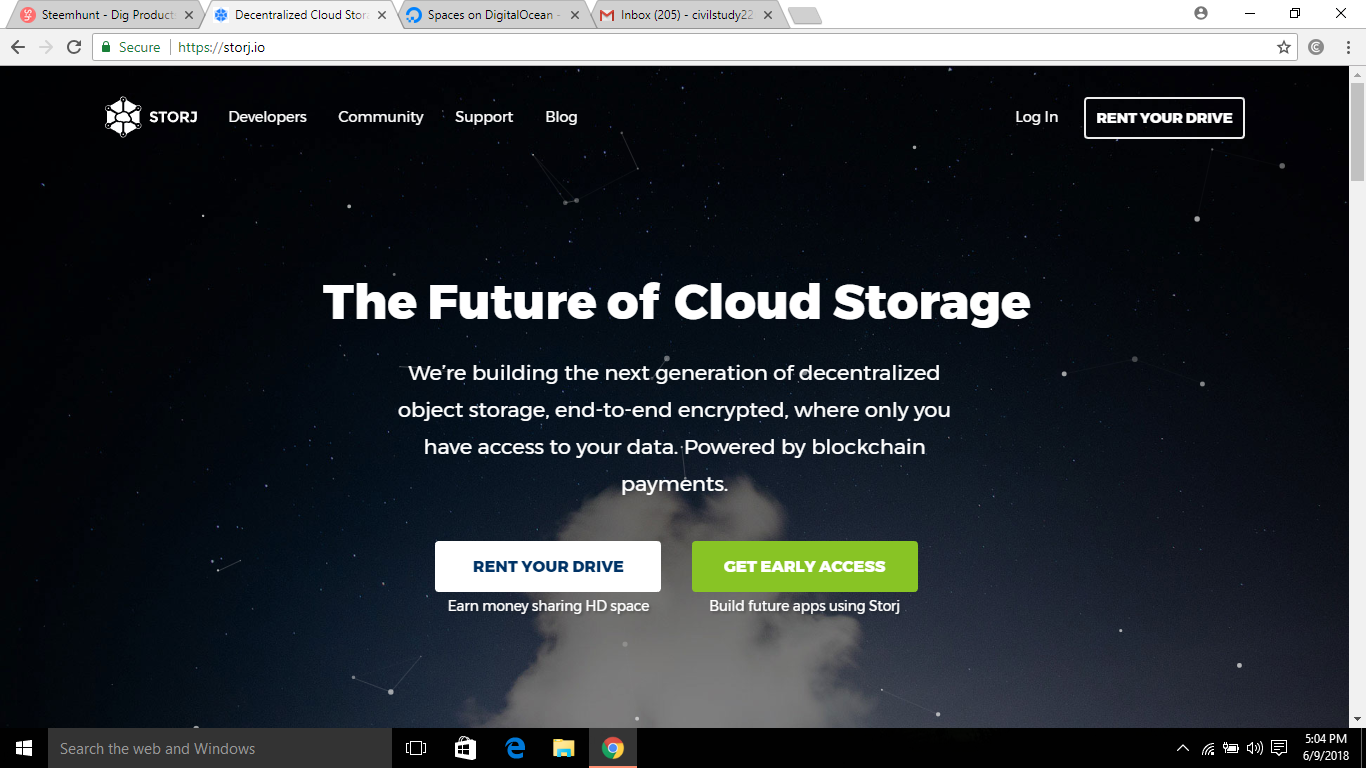
Task: Open the taskbar clock showing 5:04 PM
Action: [1326, 748]
